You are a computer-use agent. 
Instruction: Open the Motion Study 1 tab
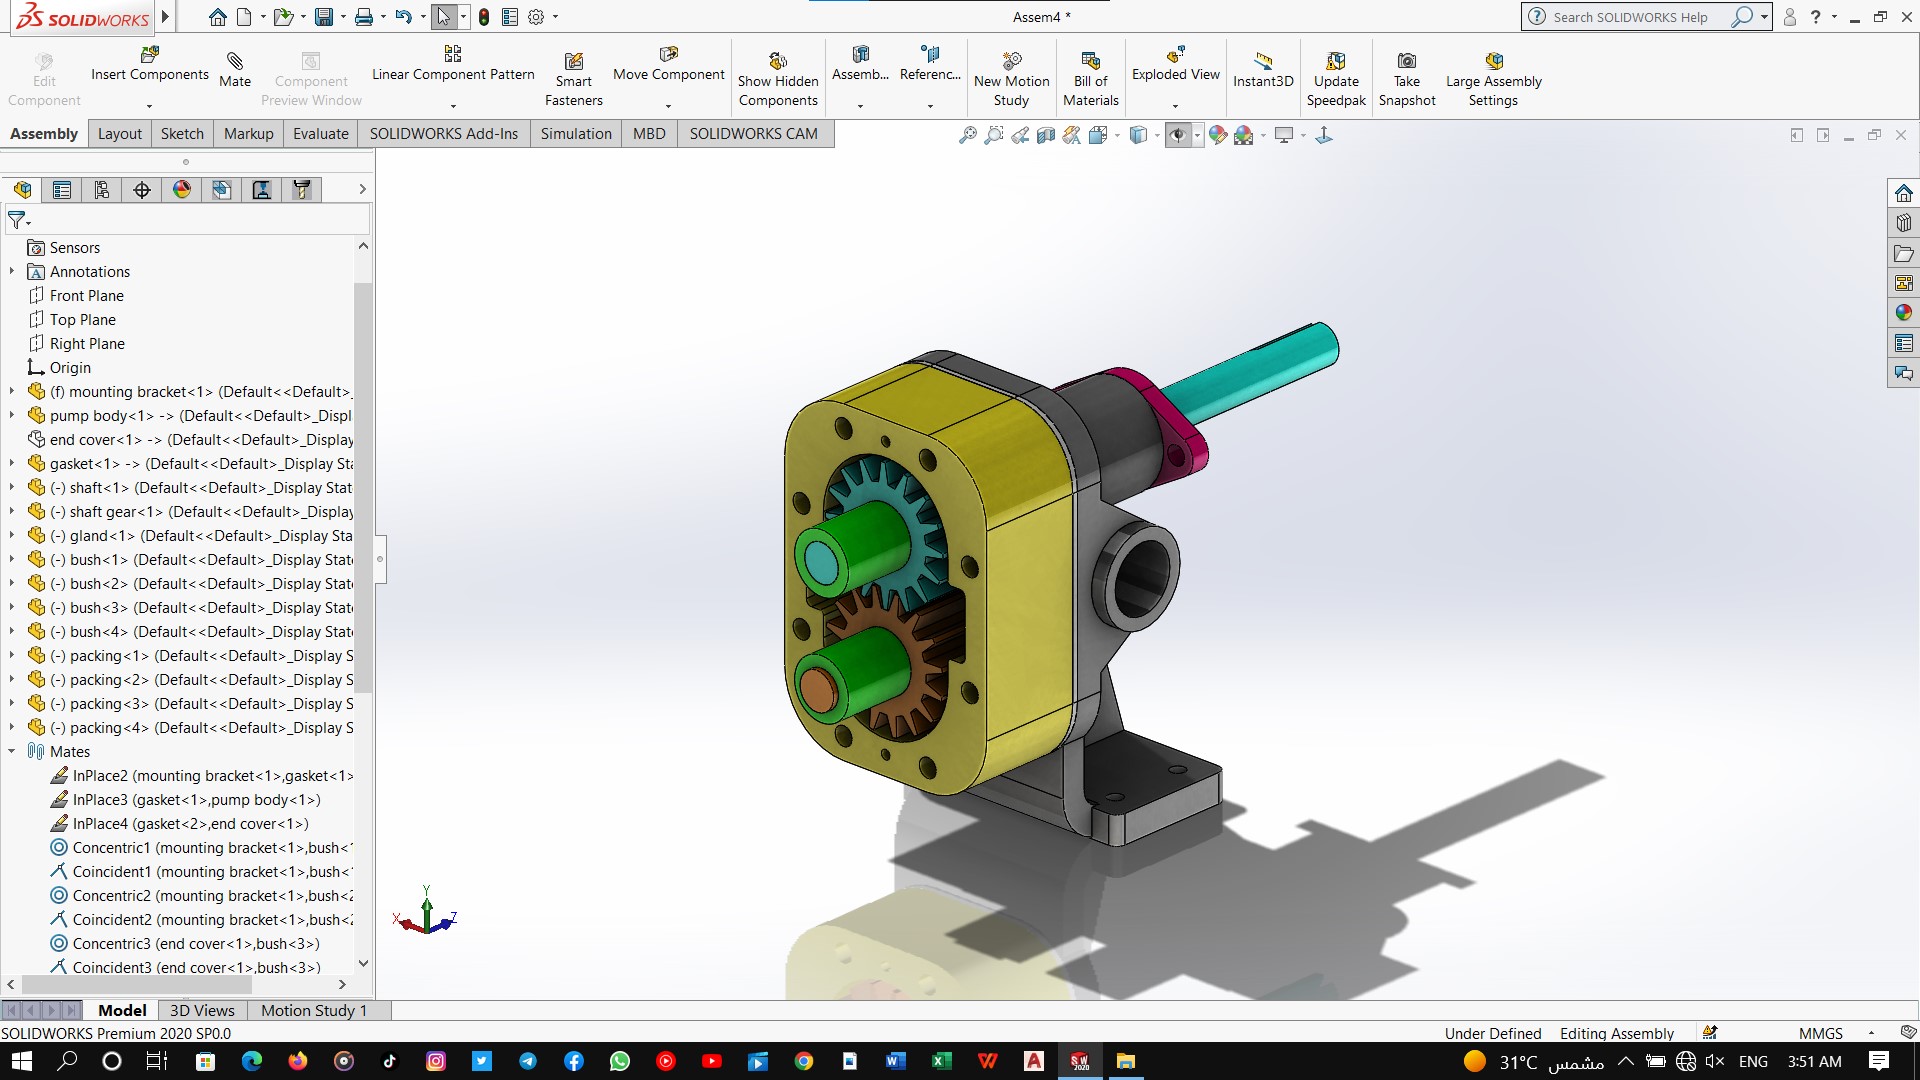pyautogui.click(x=313, y=1011)
